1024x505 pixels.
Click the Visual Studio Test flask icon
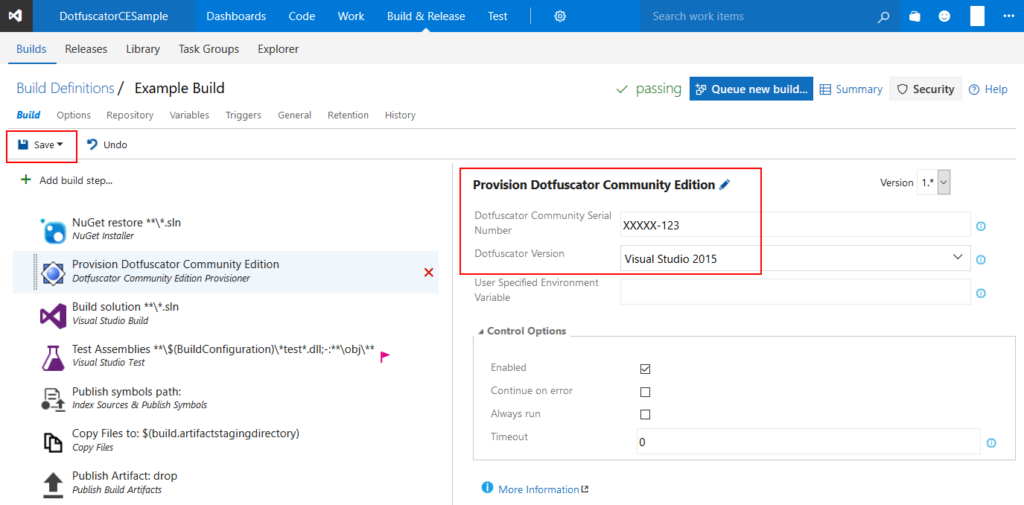(52, 357)
